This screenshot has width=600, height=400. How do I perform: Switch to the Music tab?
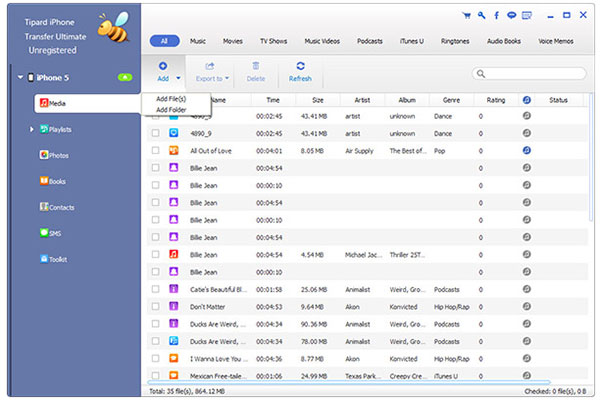tap(198, 41)
